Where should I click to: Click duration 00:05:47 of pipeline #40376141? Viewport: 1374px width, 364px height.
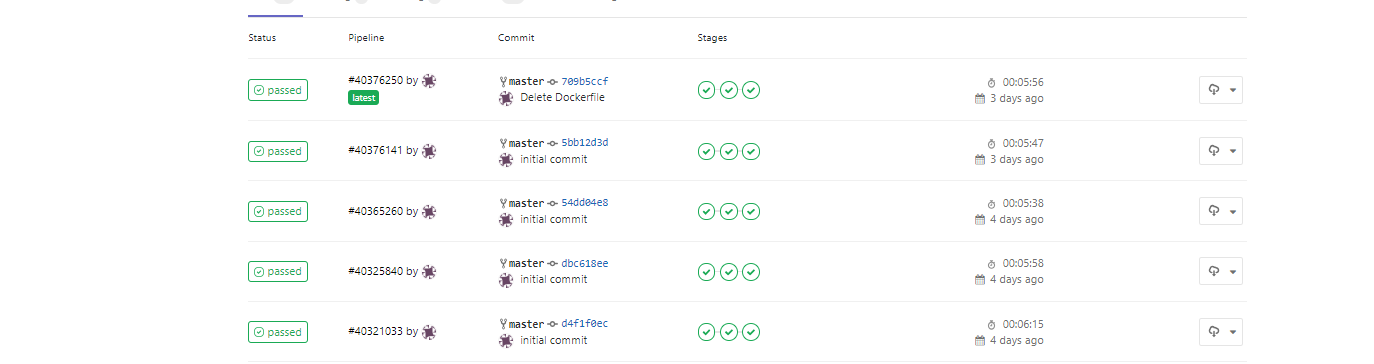[x=1023, y=143]
